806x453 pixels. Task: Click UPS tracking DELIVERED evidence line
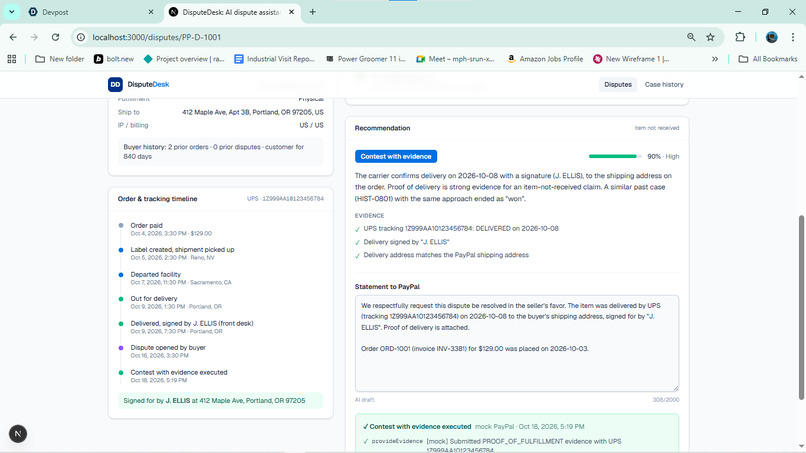[x=461, y=228]
